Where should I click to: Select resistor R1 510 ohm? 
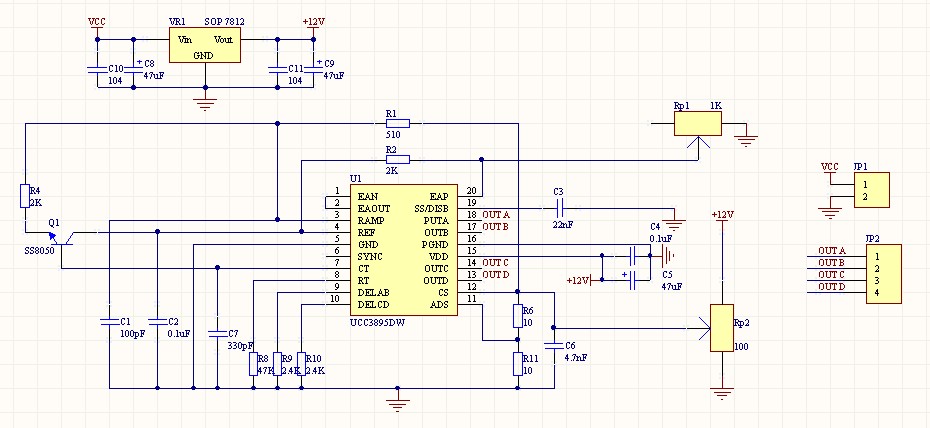(x=397, y=123)
